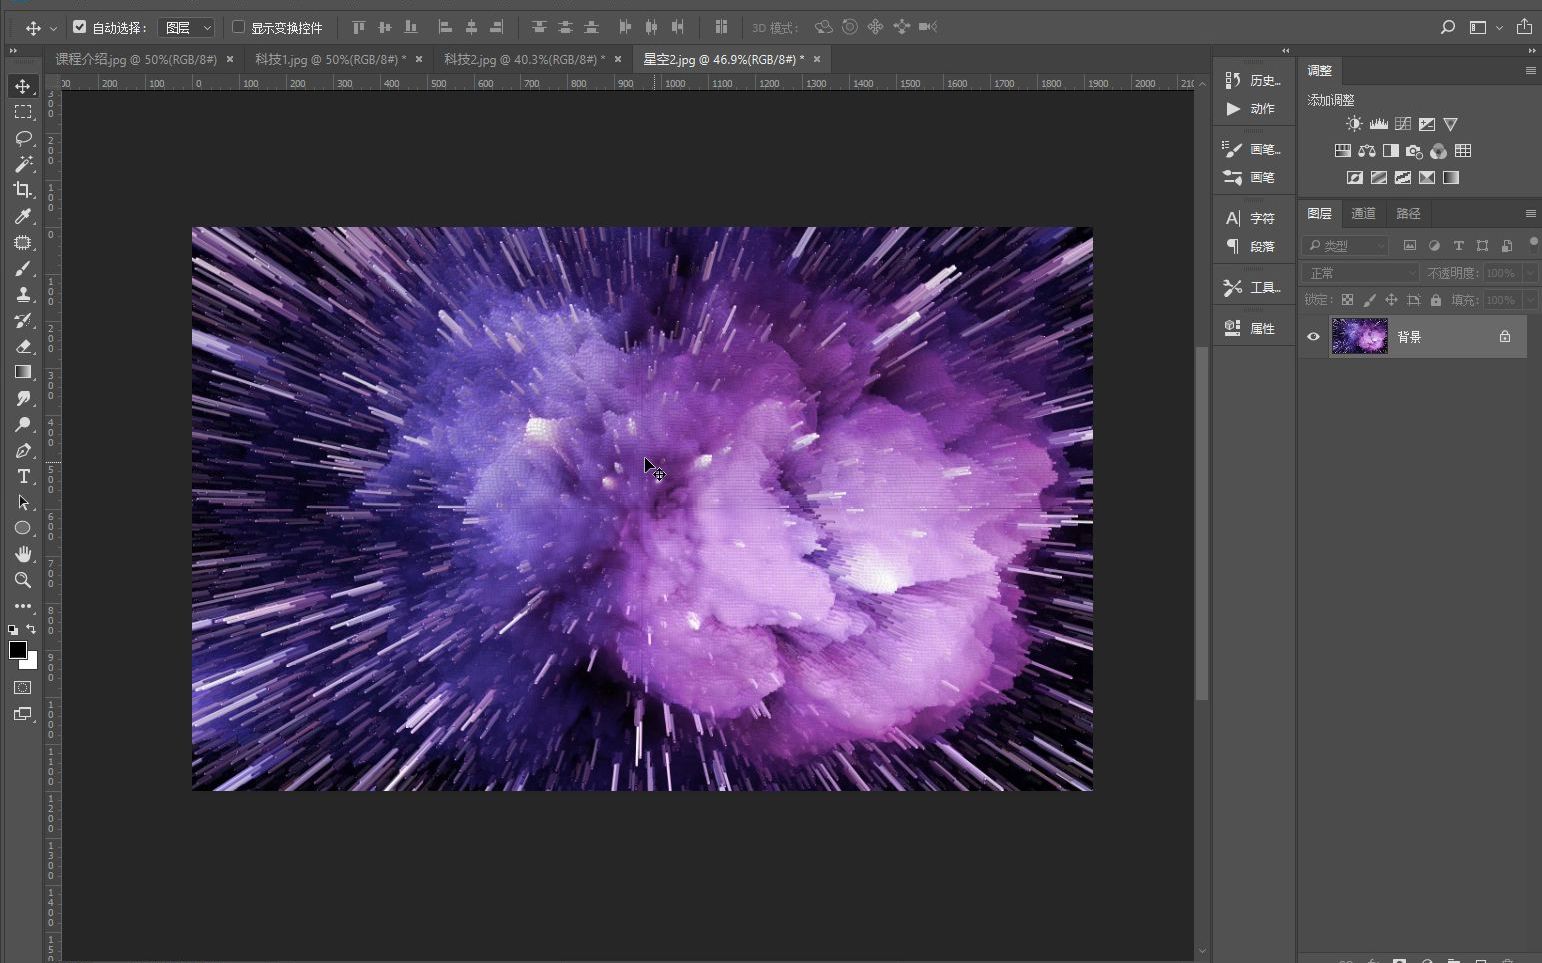Select the Magic Wand tool
This screenshot has height=963, width=1542.
point(23,164)
